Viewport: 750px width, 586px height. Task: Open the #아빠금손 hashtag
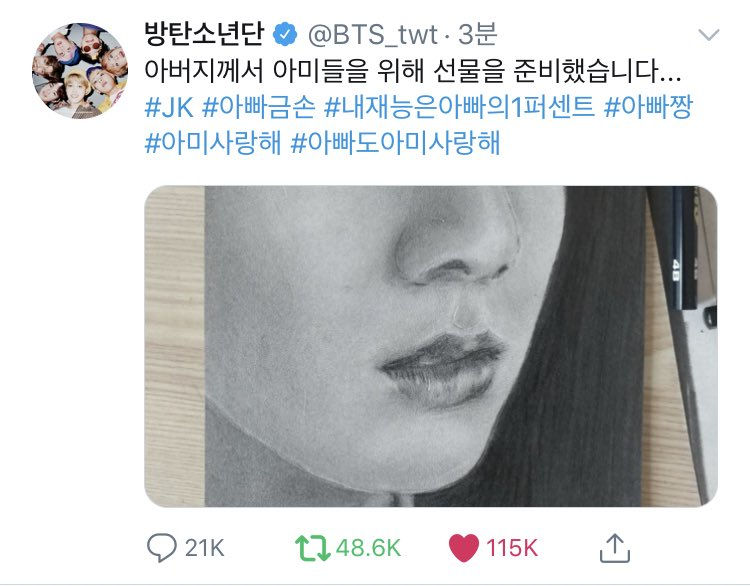[x=259, y=107]
